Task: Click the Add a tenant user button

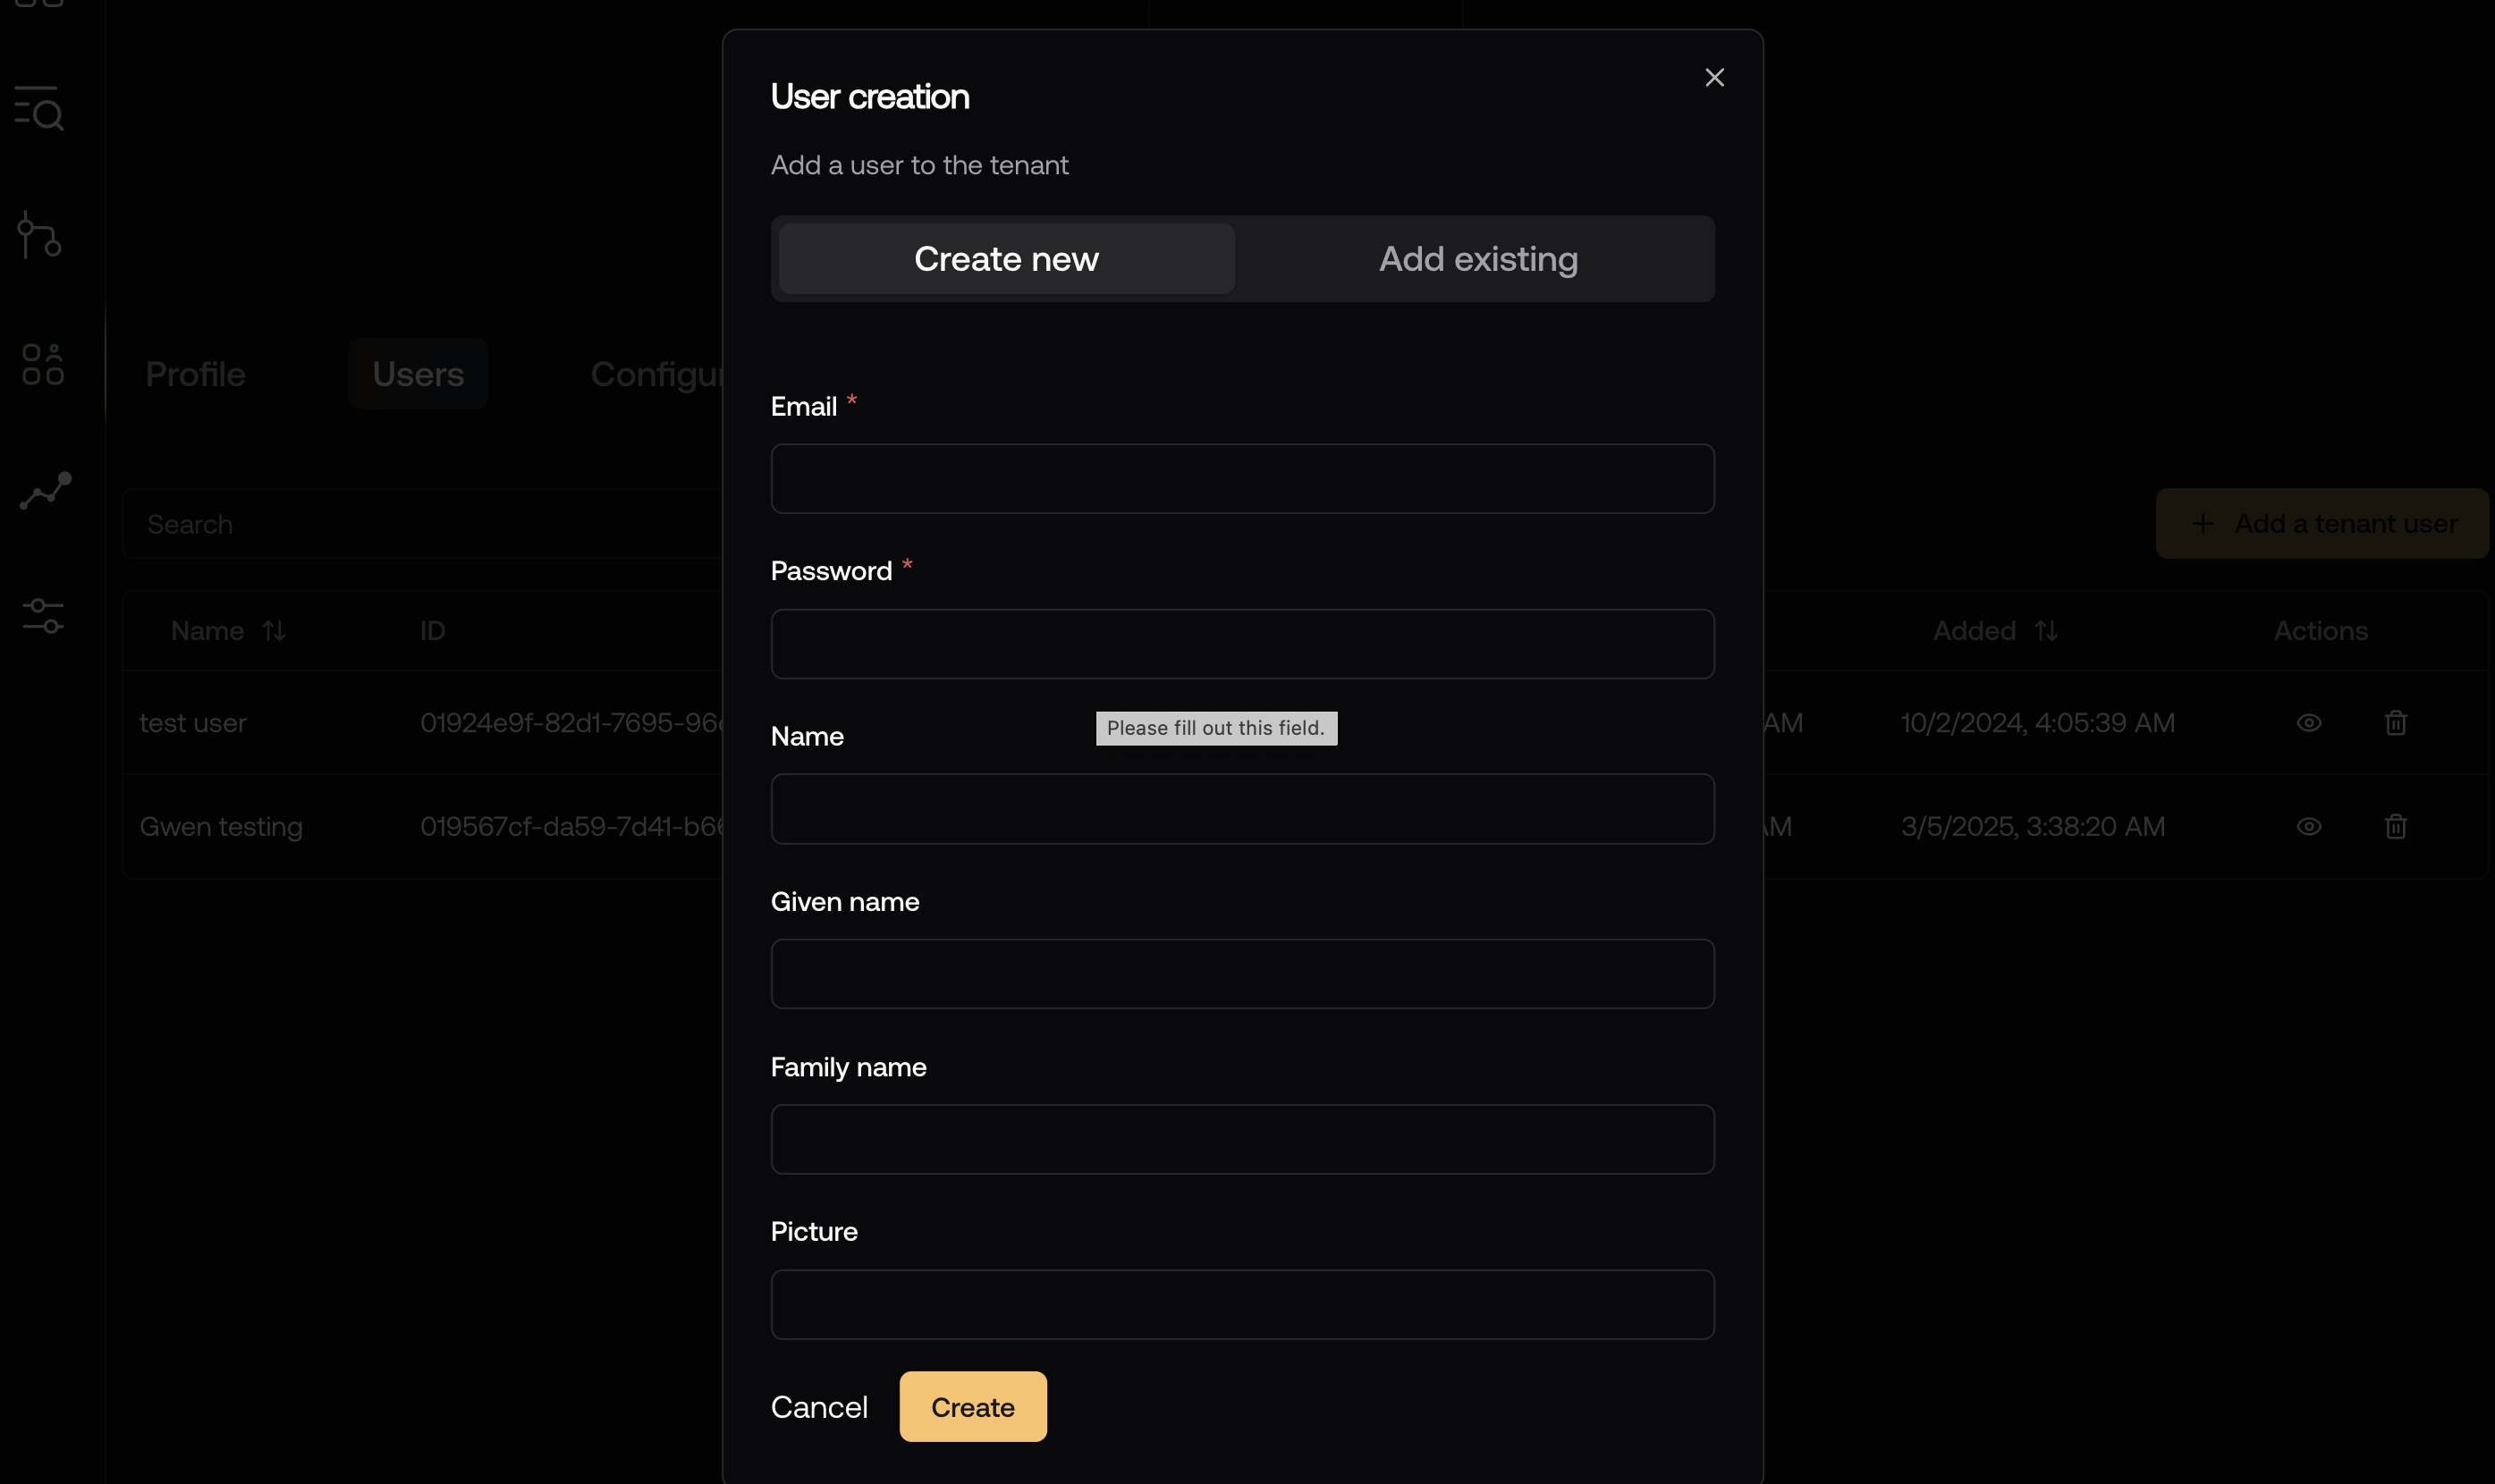Action: (x=2321, y=524)
